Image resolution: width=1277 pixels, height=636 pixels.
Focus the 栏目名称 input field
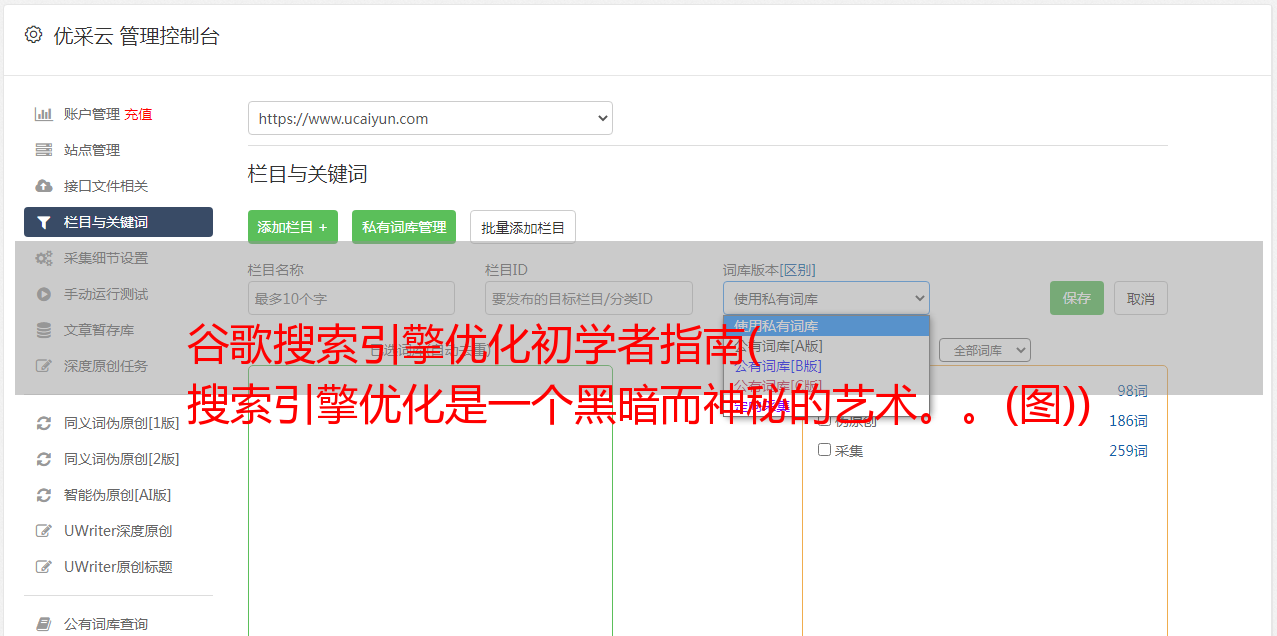coord(351,298)
